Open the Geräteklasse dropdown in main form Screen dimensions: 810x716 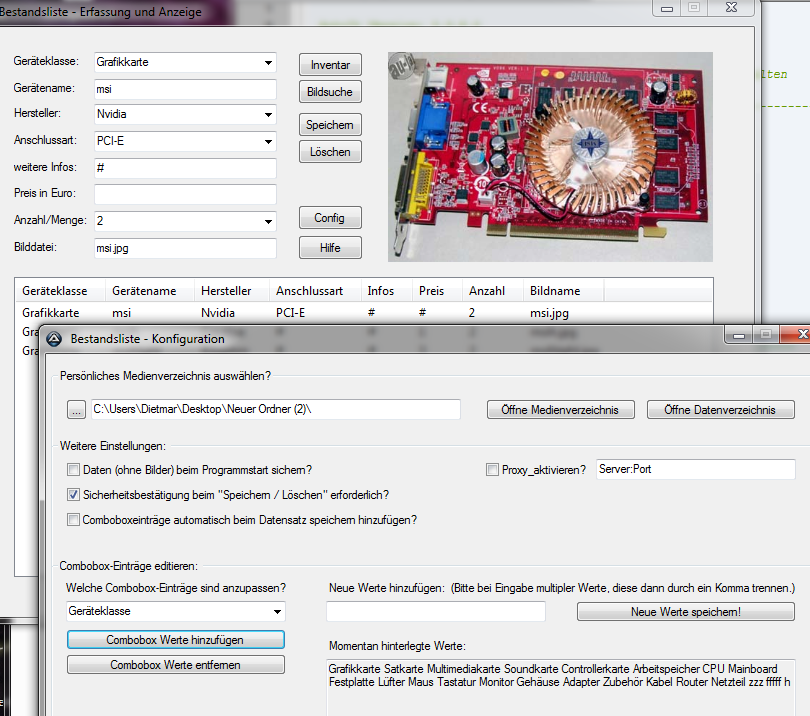[268, 63]
